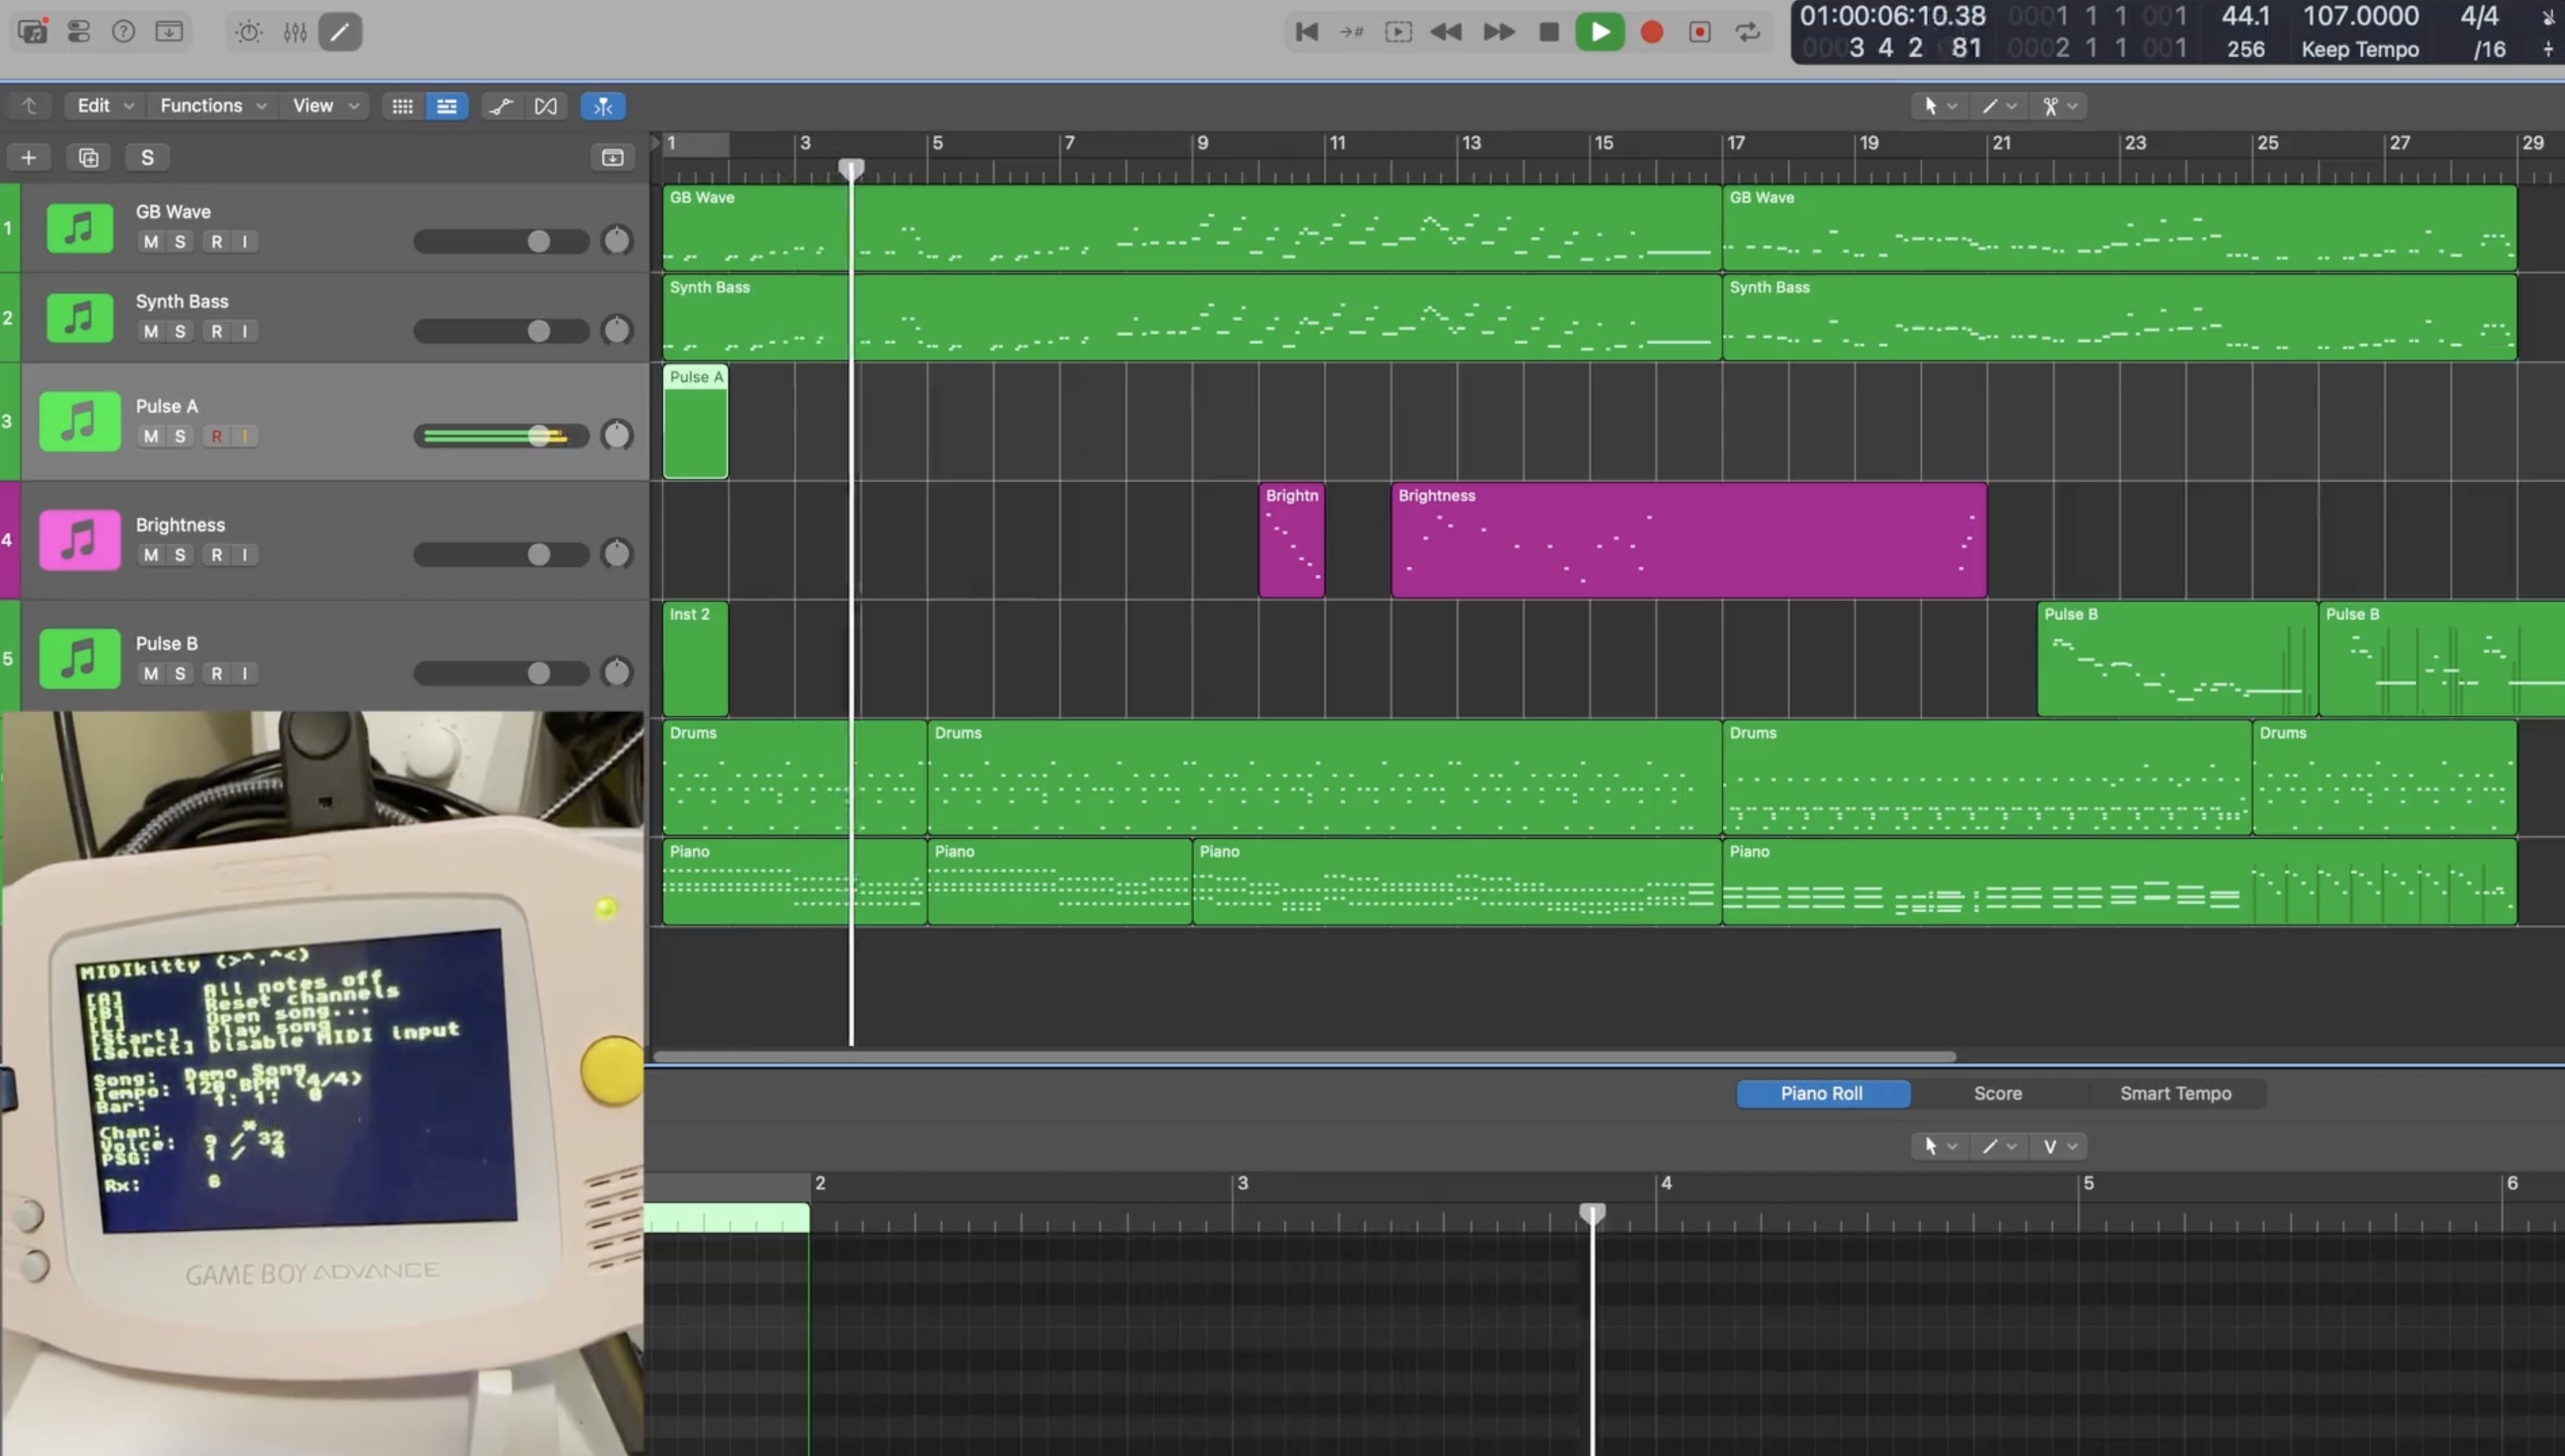Viewport: 2565px width, 1456px height.
Task: Select the Pulse B track instrument icon
Action: (80, 659)
